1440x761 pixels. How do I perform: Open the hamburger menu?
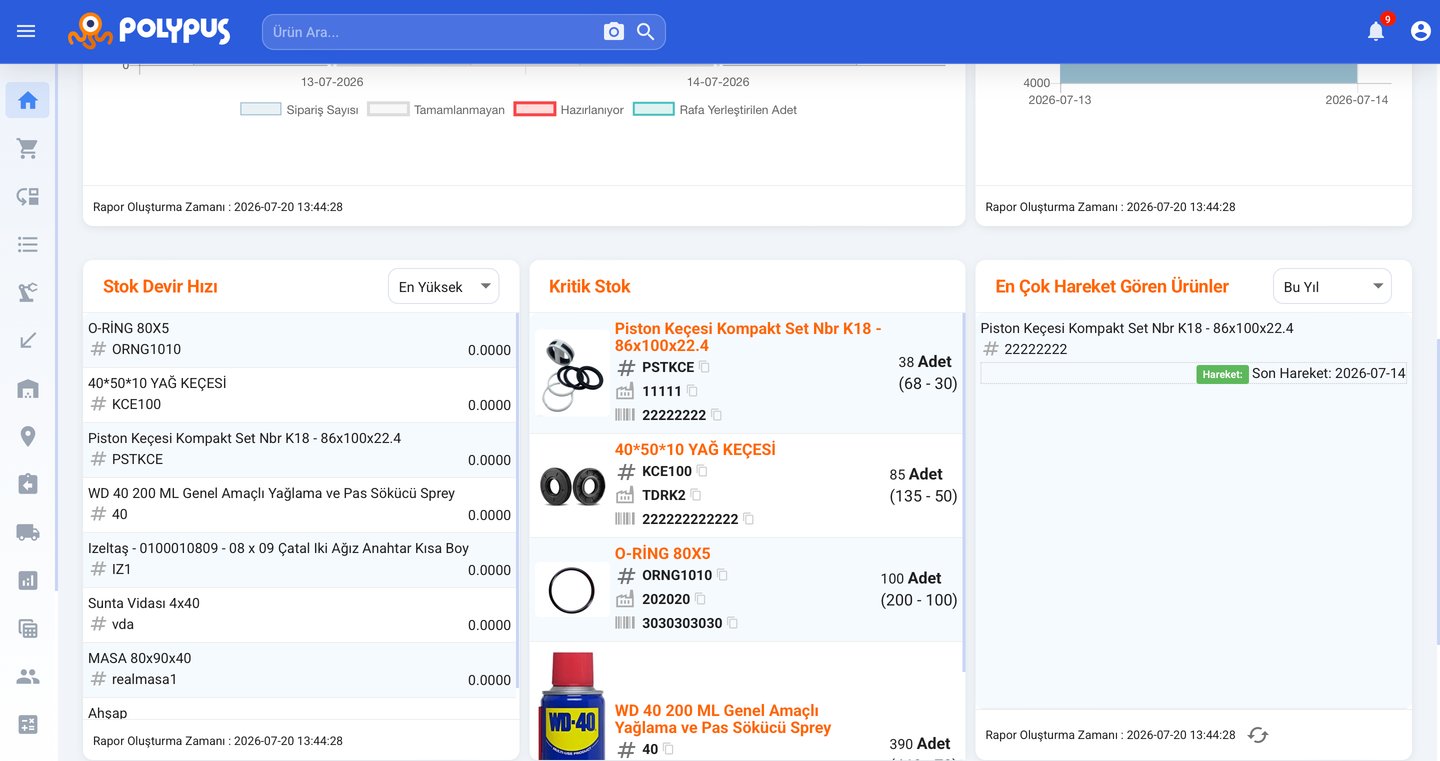26,31
